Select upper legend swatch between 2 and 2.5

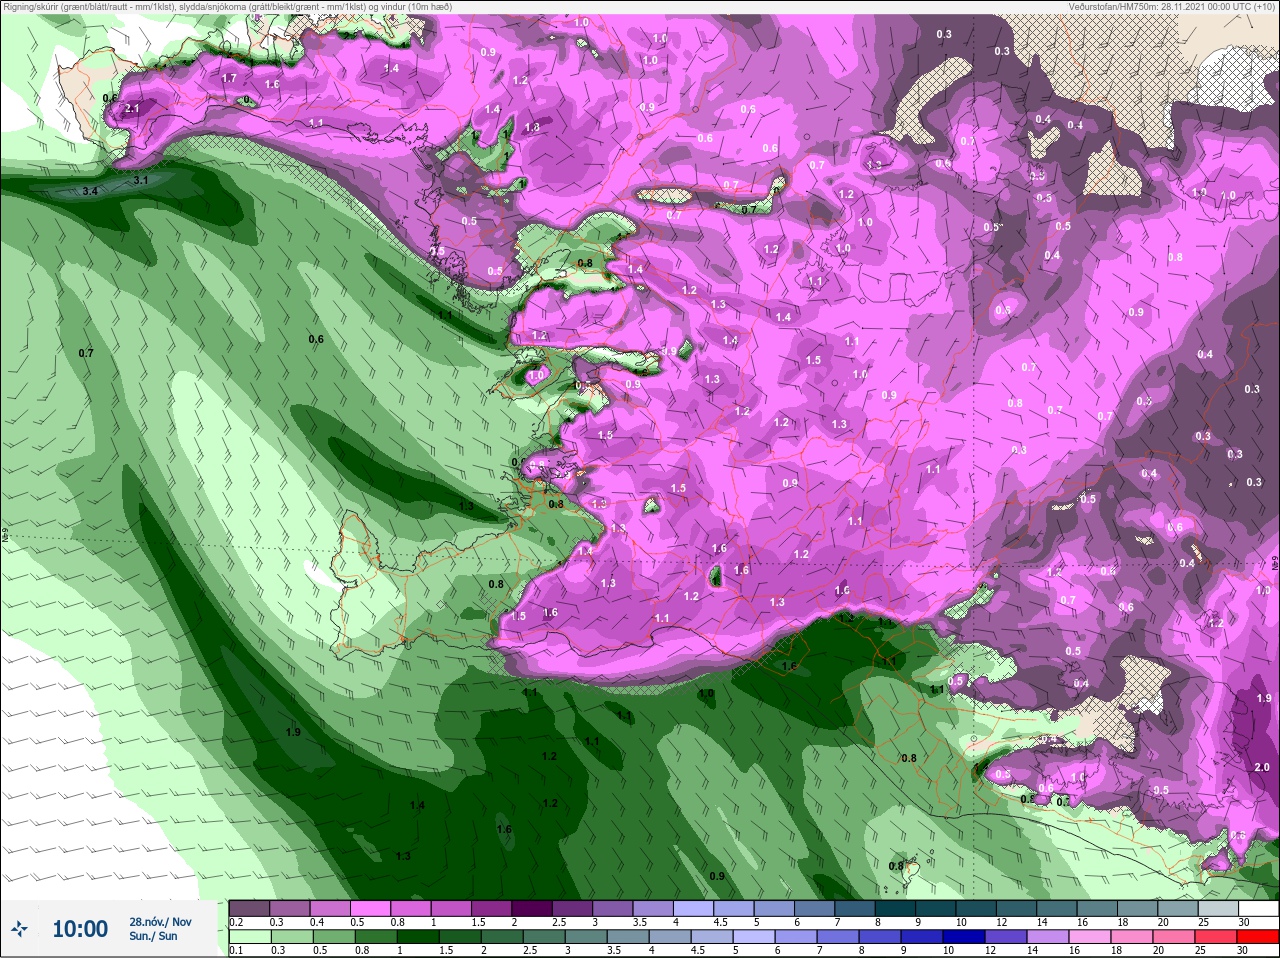click(532, 908)
